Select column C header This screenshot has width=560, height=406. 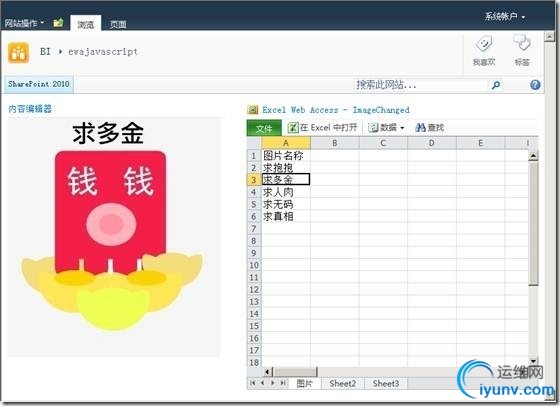[383, 143]
